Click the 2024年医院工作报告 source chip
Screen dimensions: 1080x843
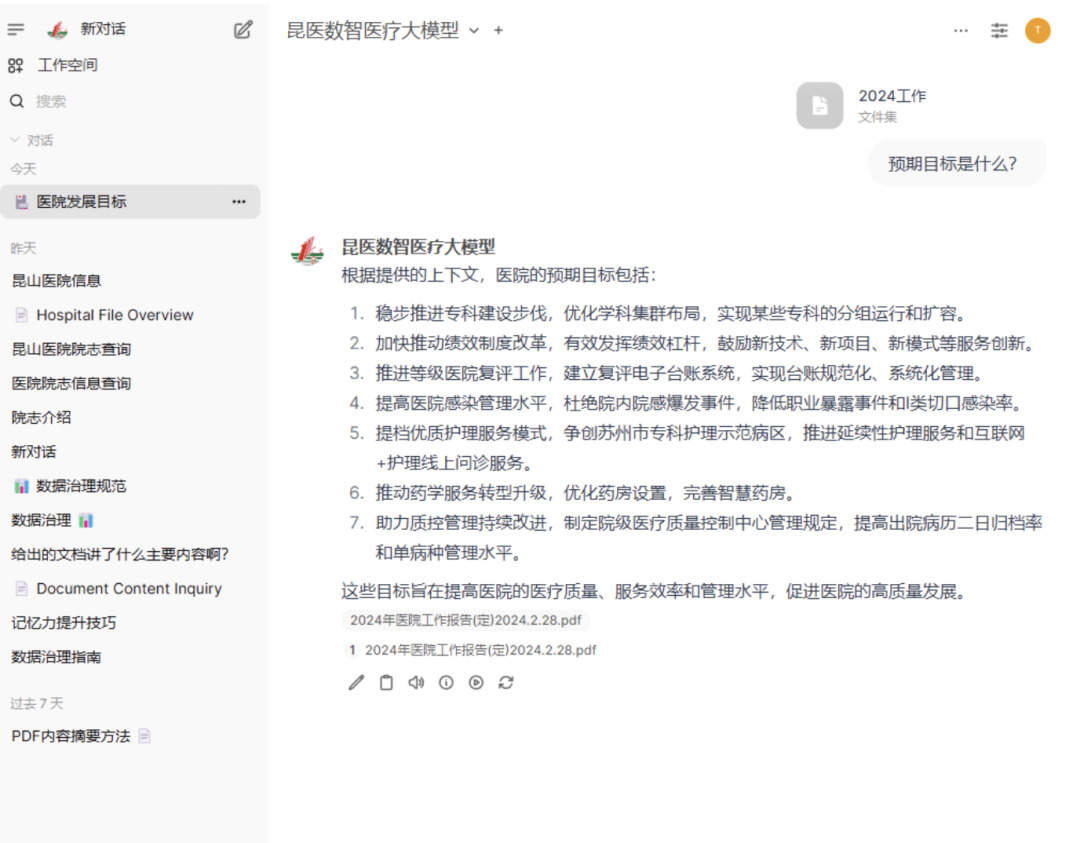466,620
